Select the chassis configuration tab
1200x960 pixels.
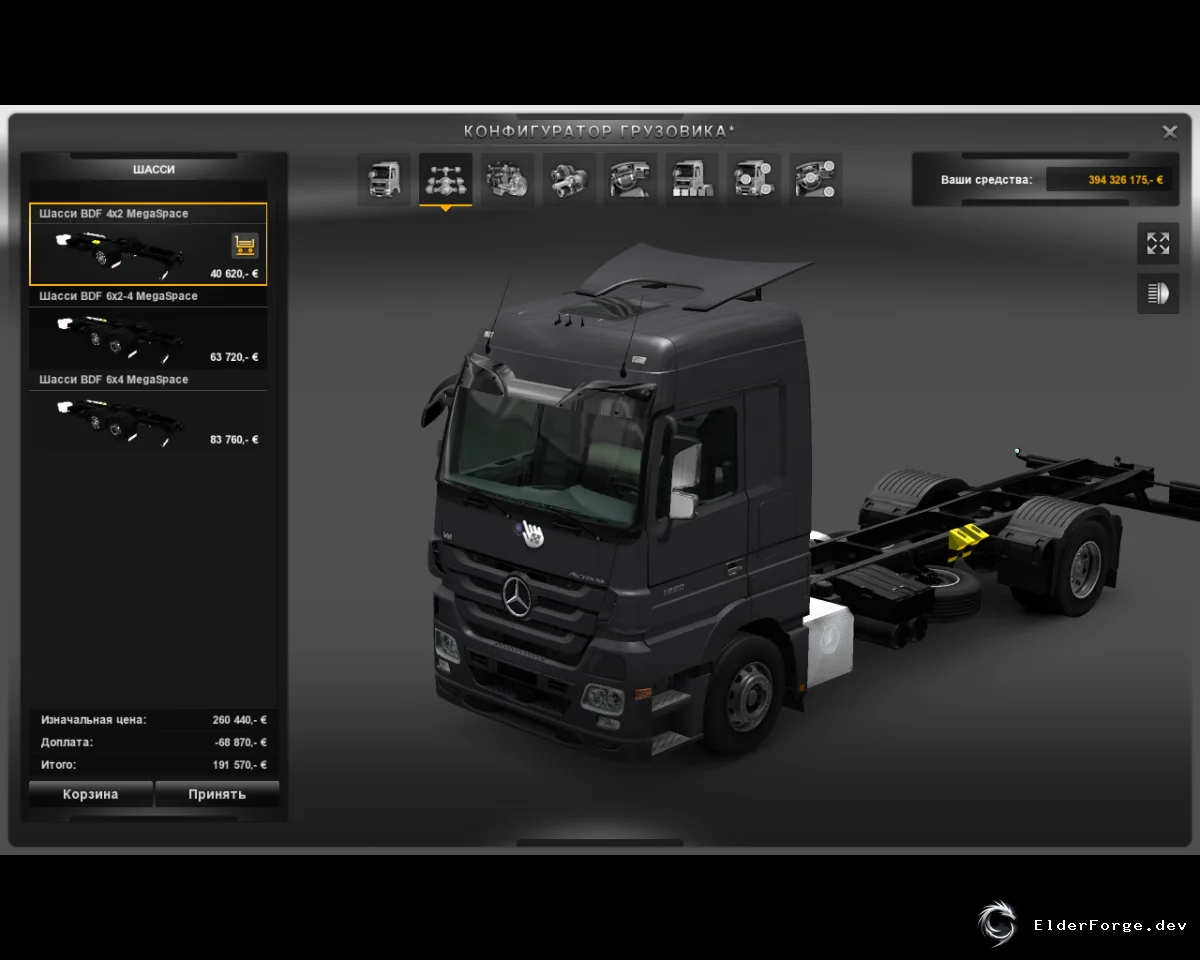pyautogui.click(x=445, y=180)
